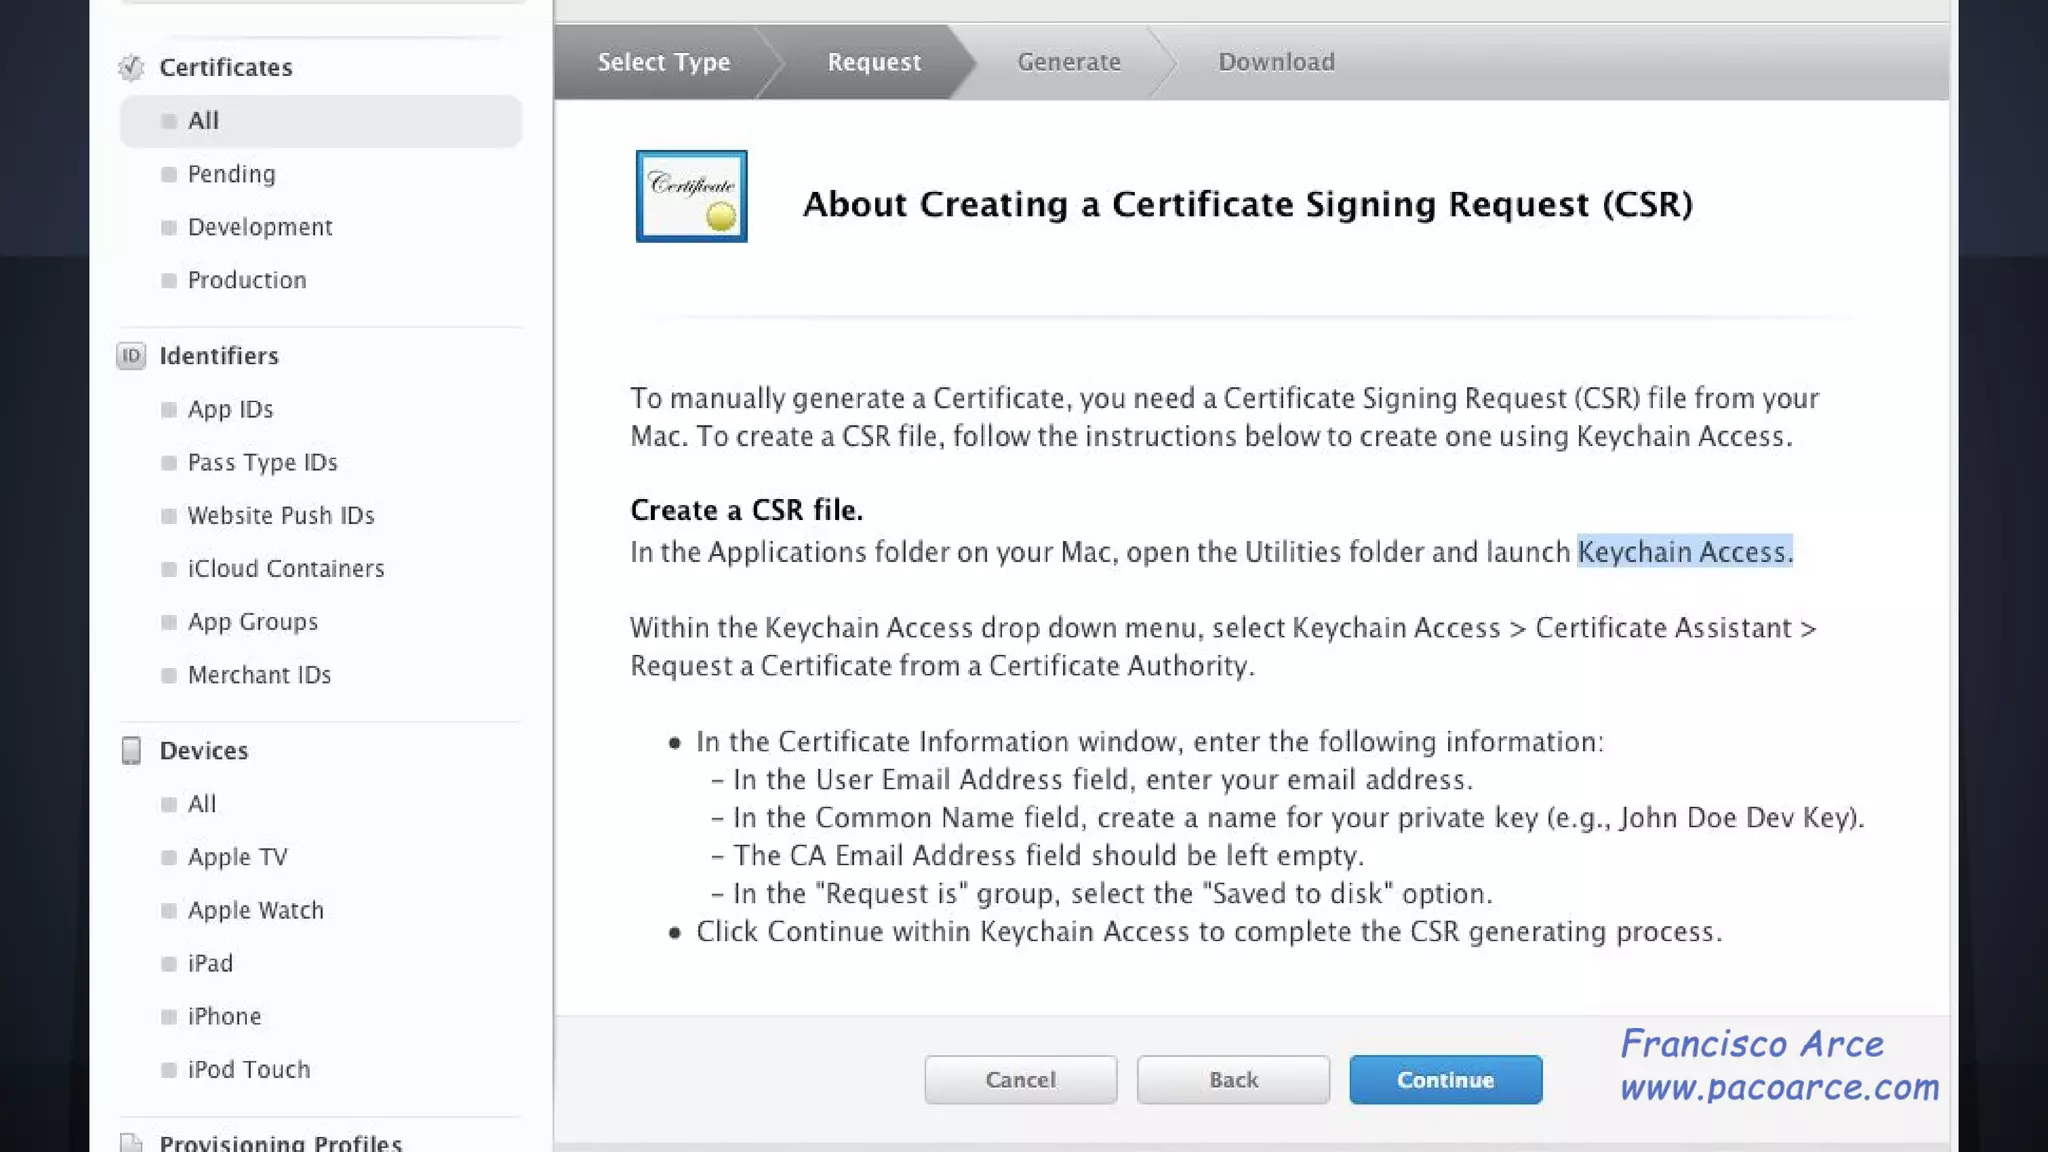Click the Certificates section seal icon
This screenshot has width=2048, height=1152.
(131, 67)
